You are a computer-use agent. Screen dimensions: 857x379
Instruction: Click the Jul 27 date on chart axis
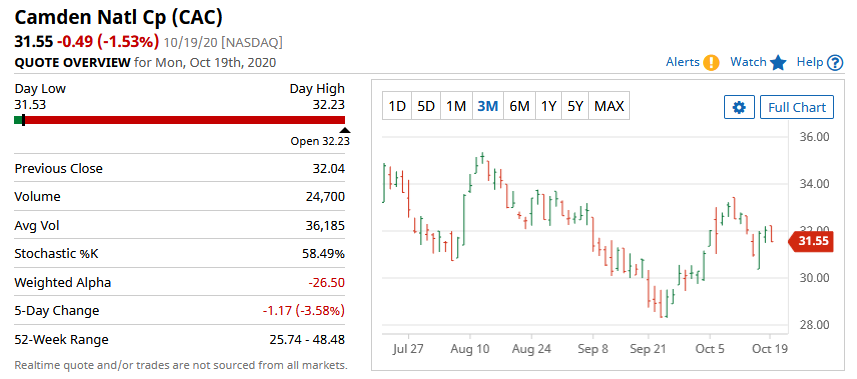tap(408, 349)
